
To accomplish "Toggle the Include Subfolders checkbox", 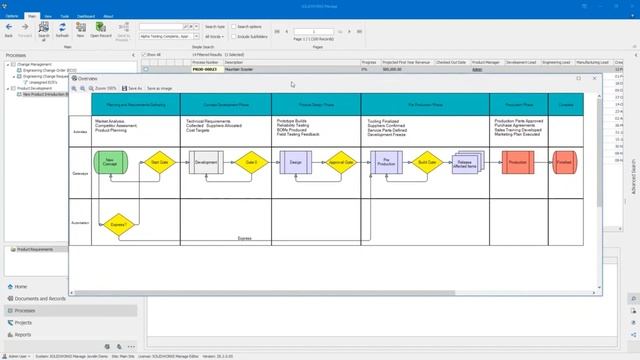I will [234, 36].
